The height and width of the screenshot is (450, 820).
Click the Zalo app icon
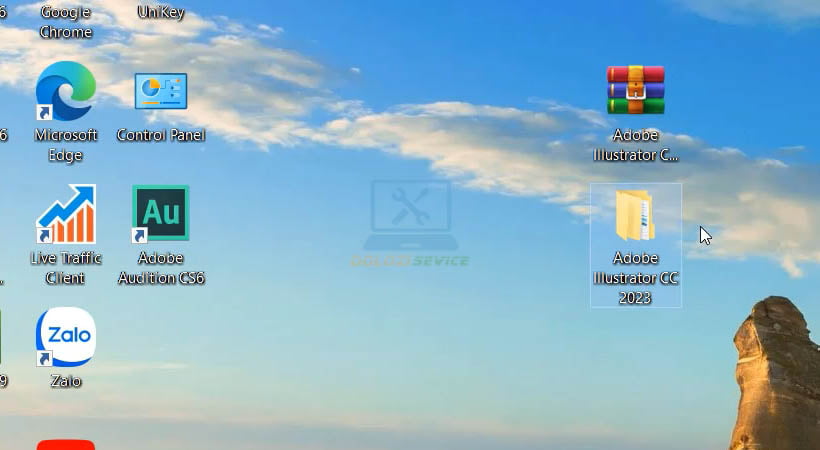pos(65,337)
